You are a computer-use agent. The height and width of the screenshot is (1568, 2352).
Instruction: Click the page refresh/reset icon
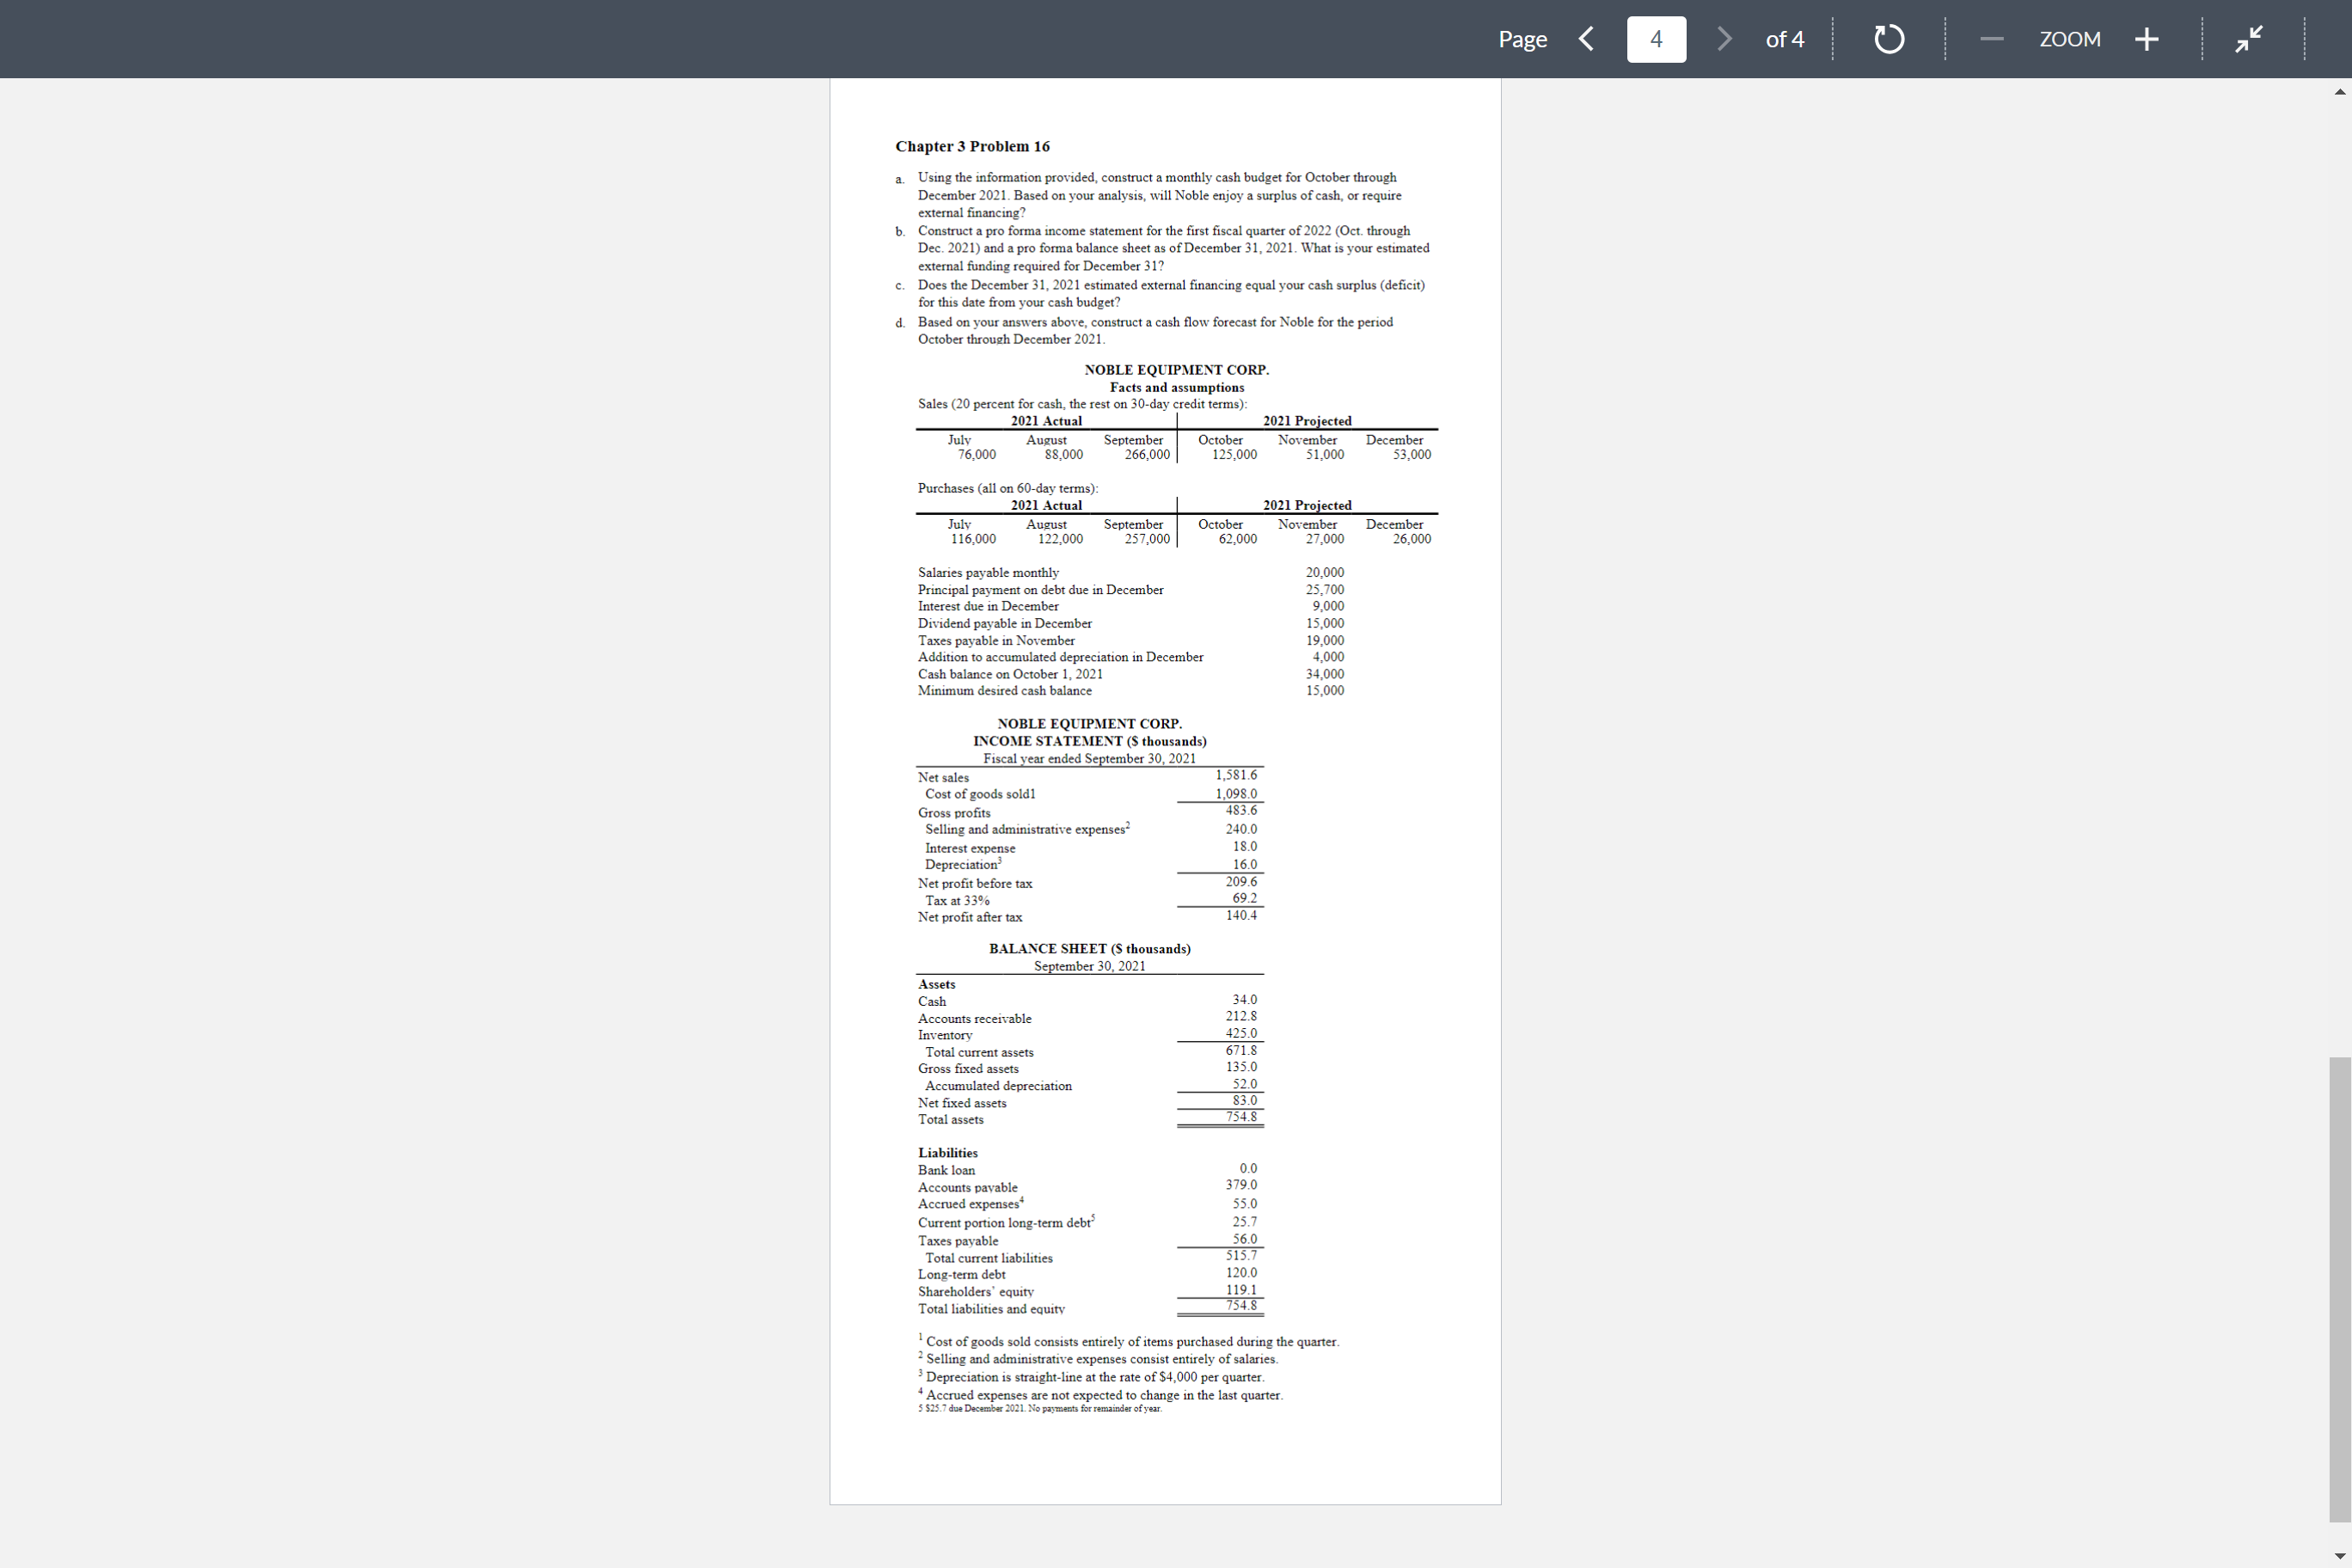[1889, 39]
